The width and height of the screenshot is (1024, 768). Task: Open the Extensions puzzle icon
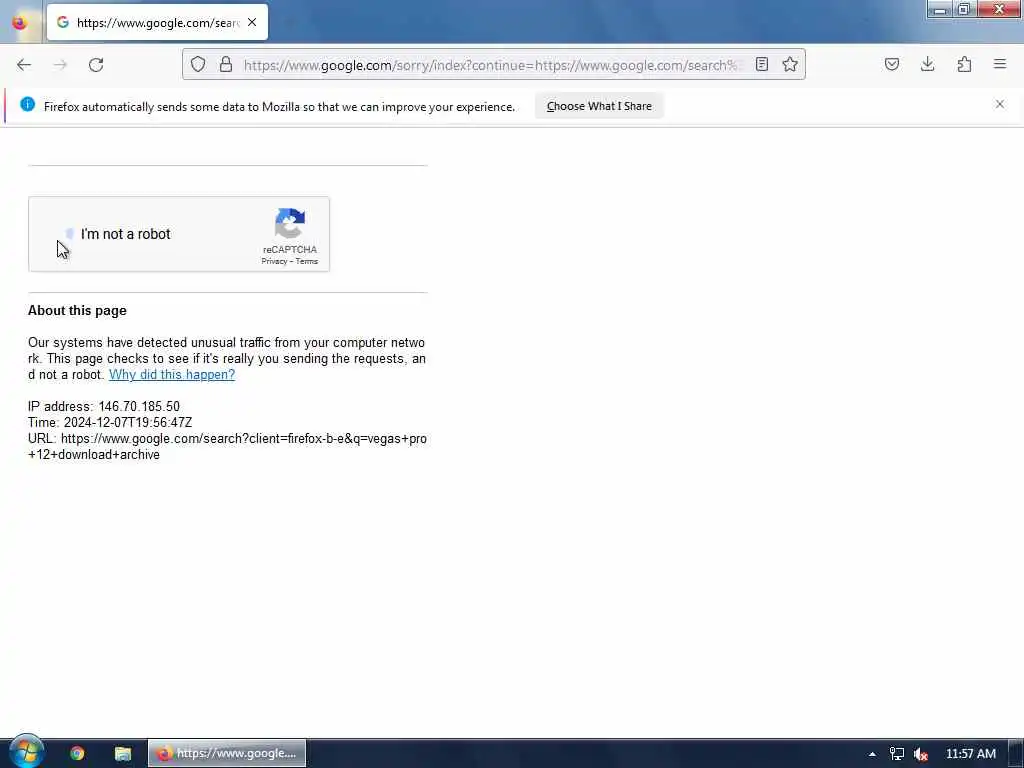tap(964, 64)
